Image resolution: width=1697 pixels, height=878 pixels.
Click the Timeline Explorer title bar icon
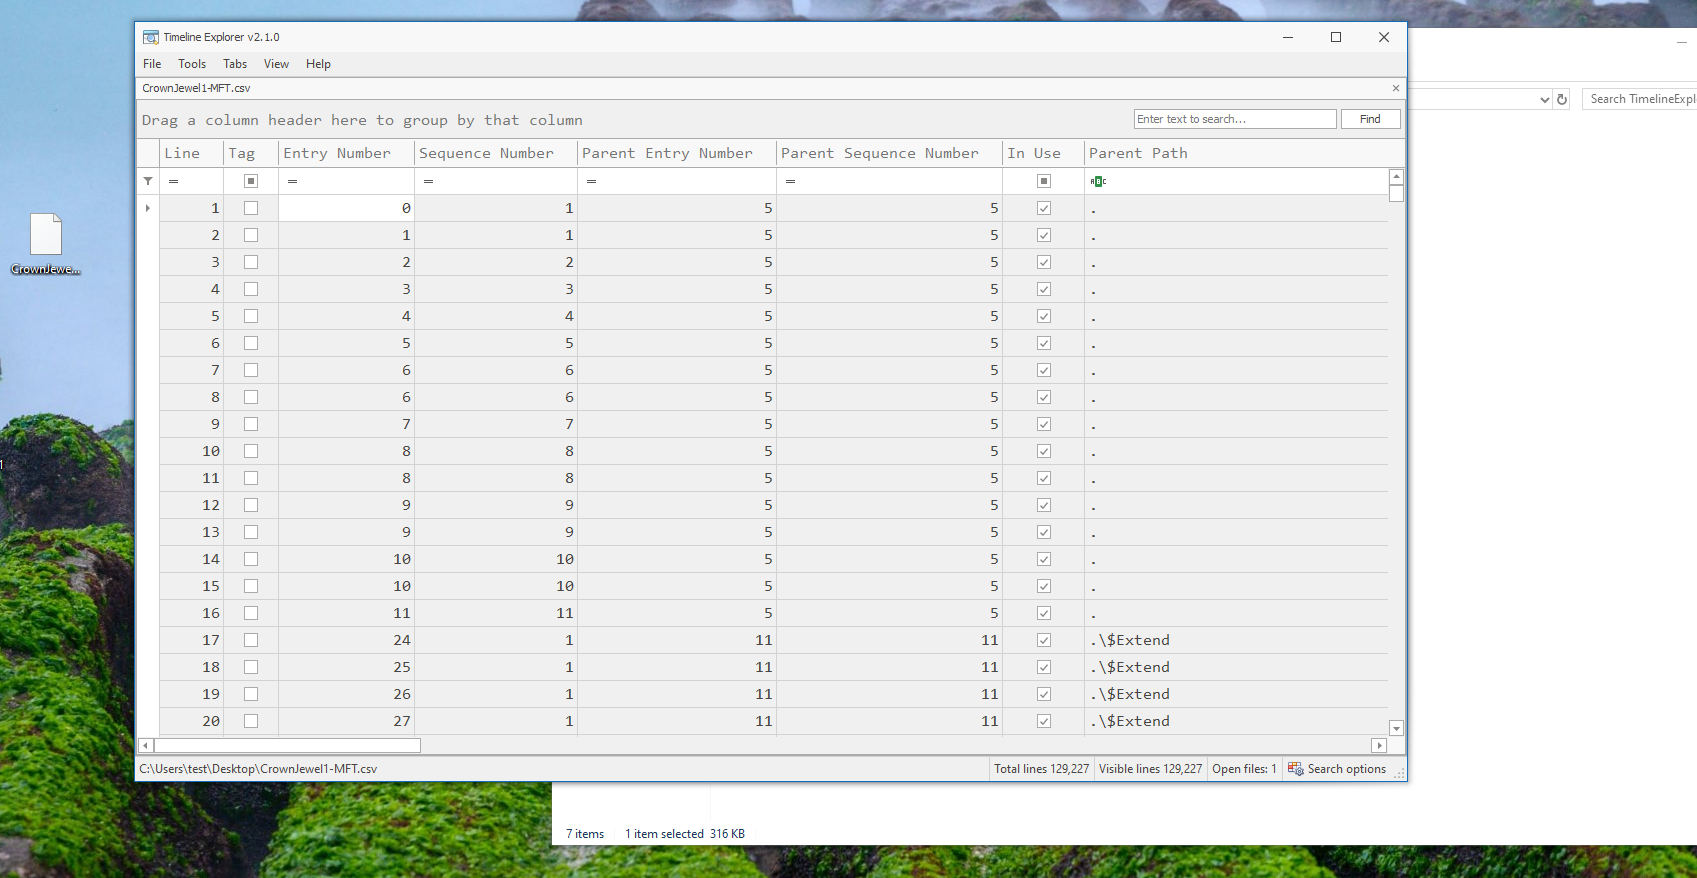pyautogui.click(x=151, y=37)
